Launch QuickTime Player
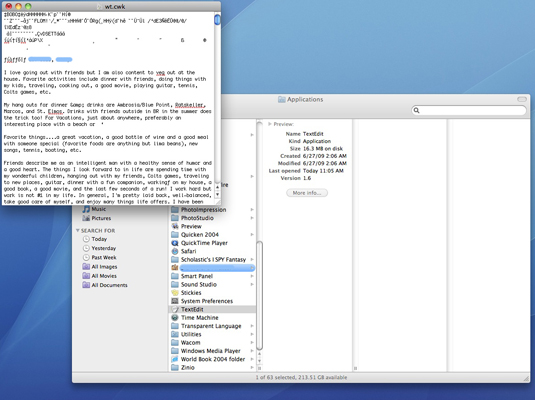 tap(204, 243)
